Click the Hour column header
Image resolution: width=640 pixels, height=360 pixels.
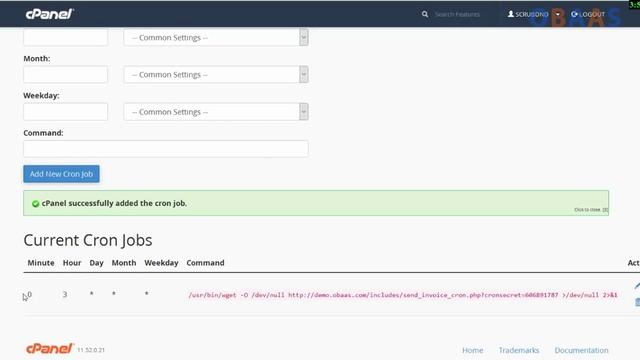point(72,263)
